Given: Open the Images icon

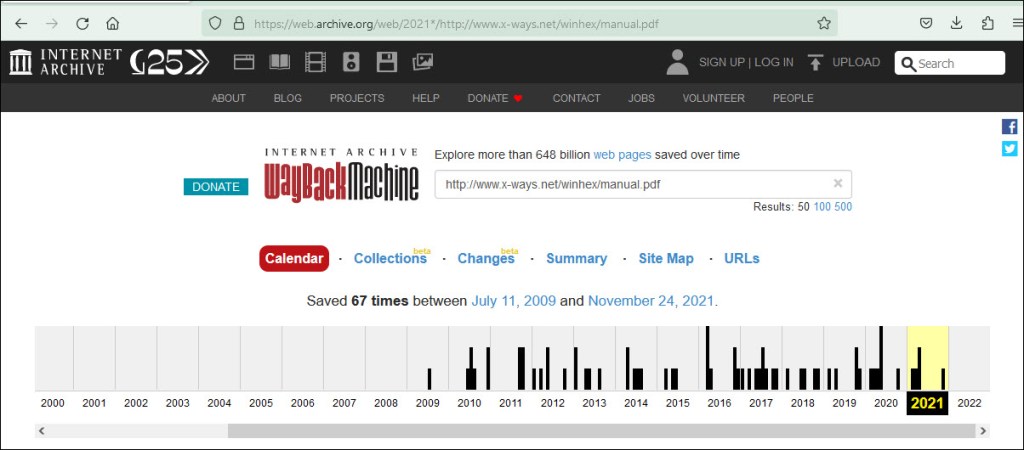Looking at the screenshot, I should (423, 62).
